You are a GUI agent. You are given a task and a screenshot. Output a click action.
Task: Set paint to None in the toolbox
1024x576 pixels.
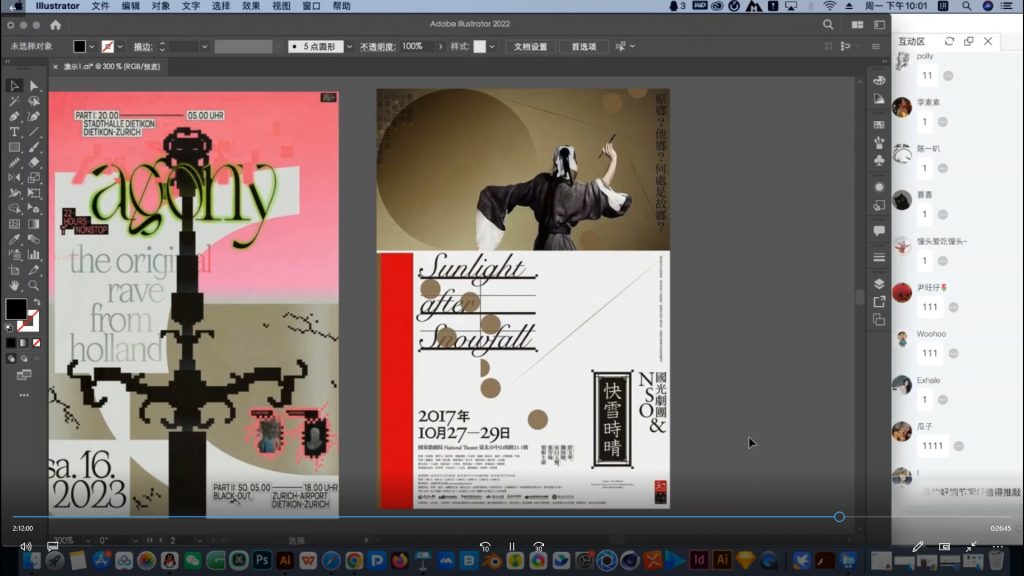[x=36, y=343]
